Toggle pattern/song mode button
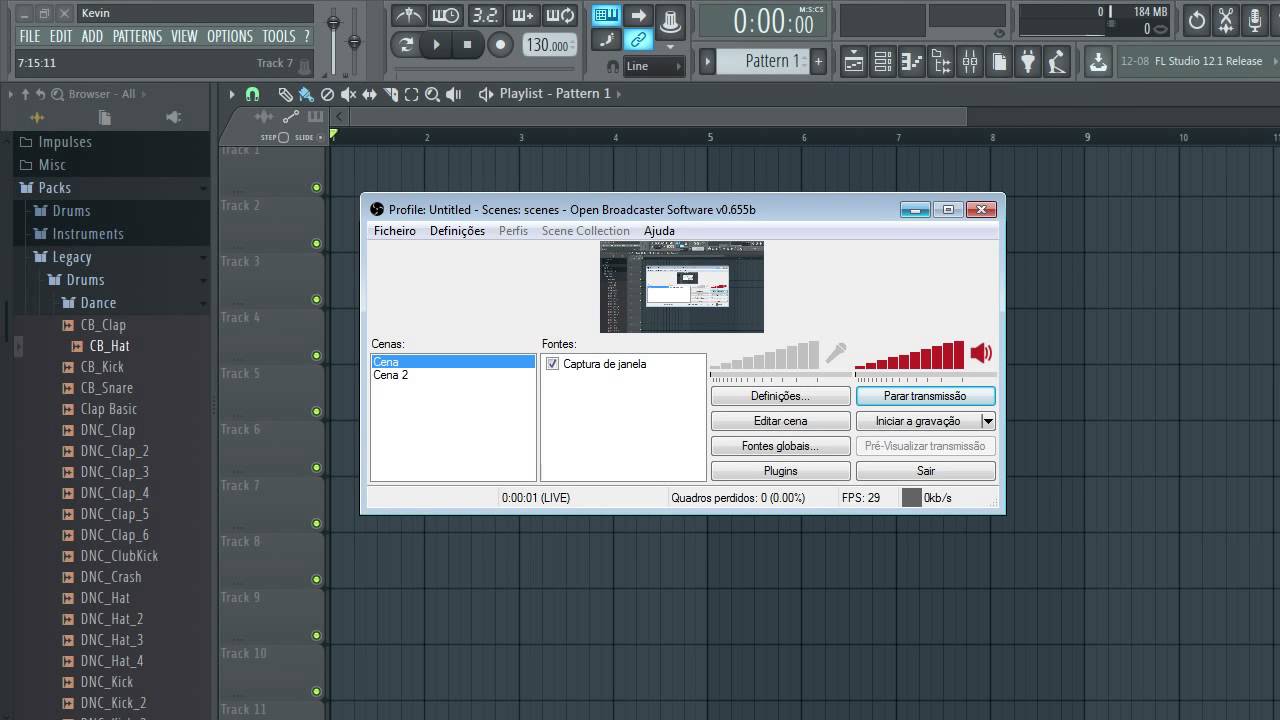 (405, 44)
